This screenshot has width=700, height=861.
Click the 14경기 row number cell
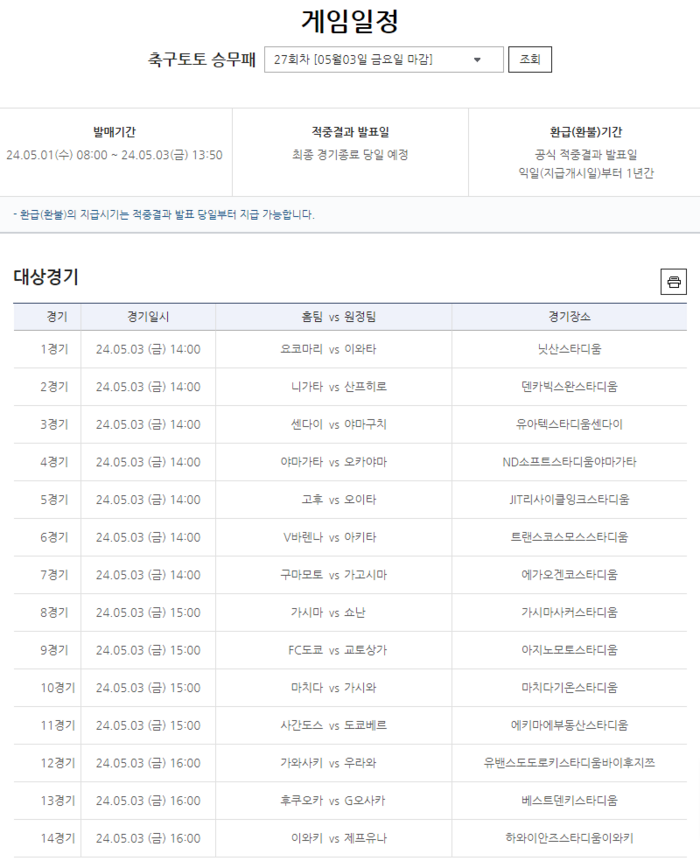57,838
